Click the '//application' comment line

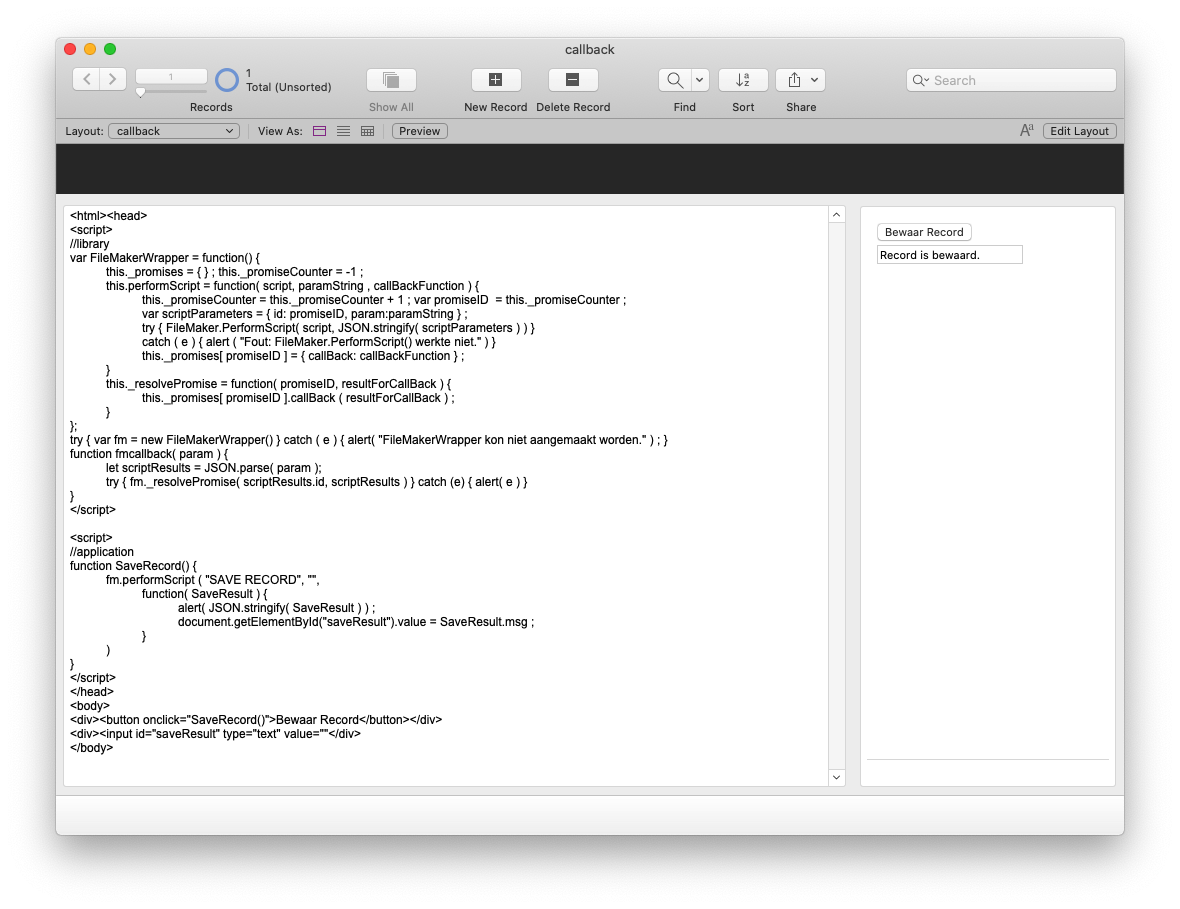102,552
